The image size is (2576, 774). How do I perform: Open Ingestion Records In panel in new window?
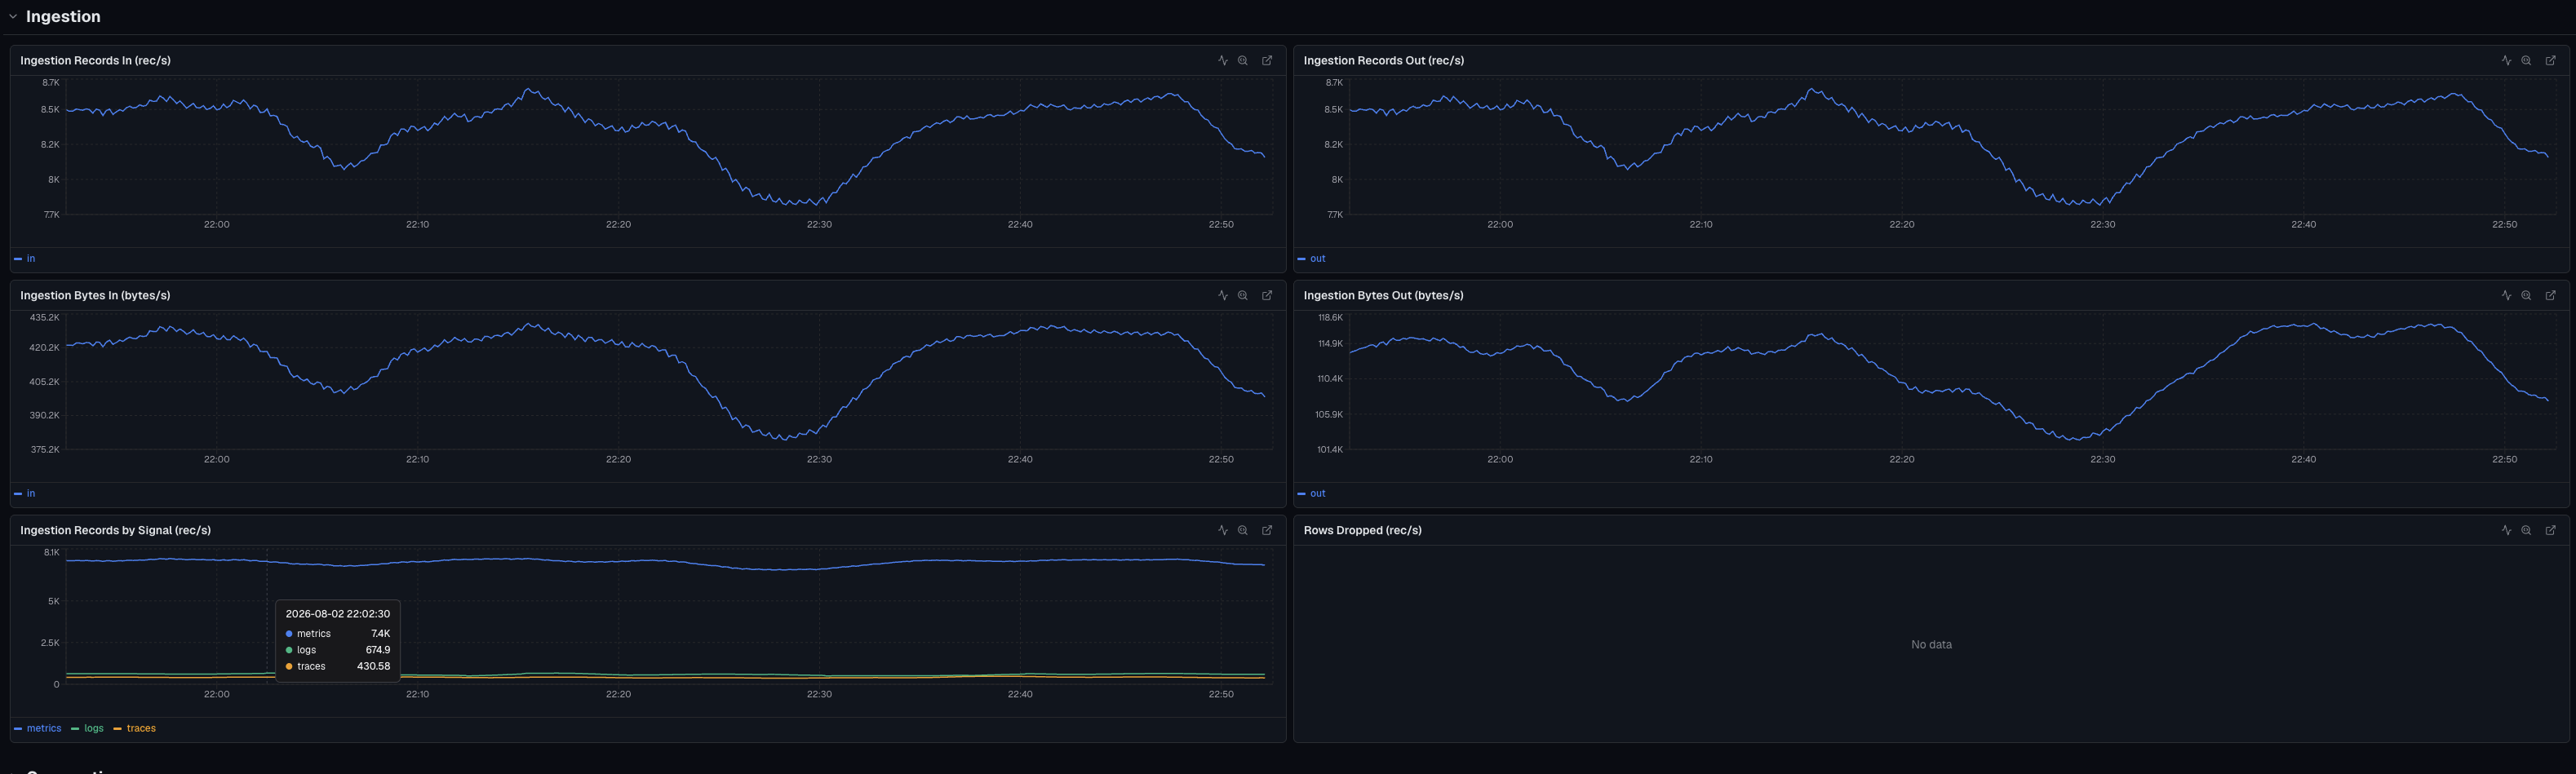1267,60
